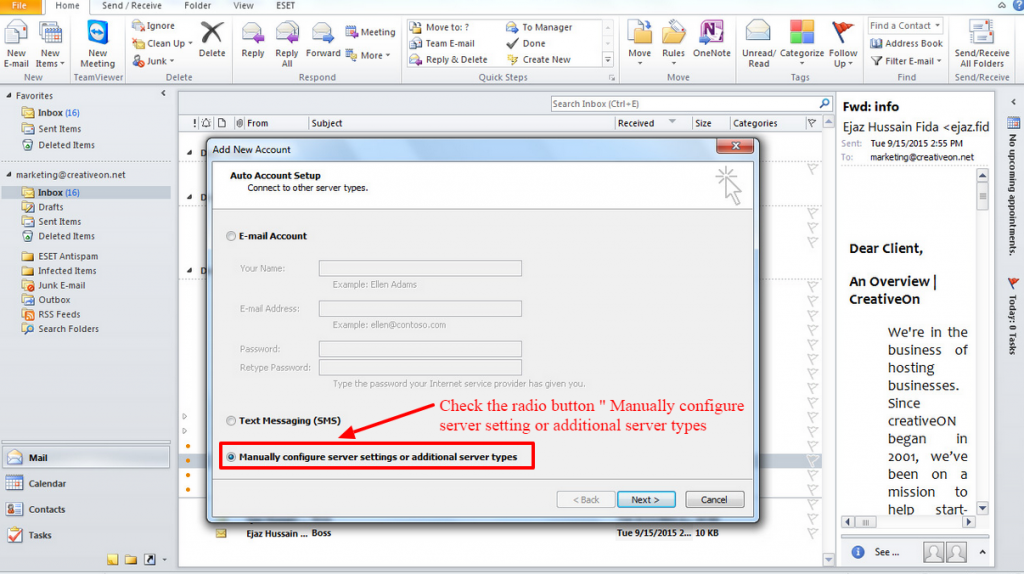Create a New E-mail from the ribbon
This screenshot has width=1024, height=574.
tap(16, 44)
